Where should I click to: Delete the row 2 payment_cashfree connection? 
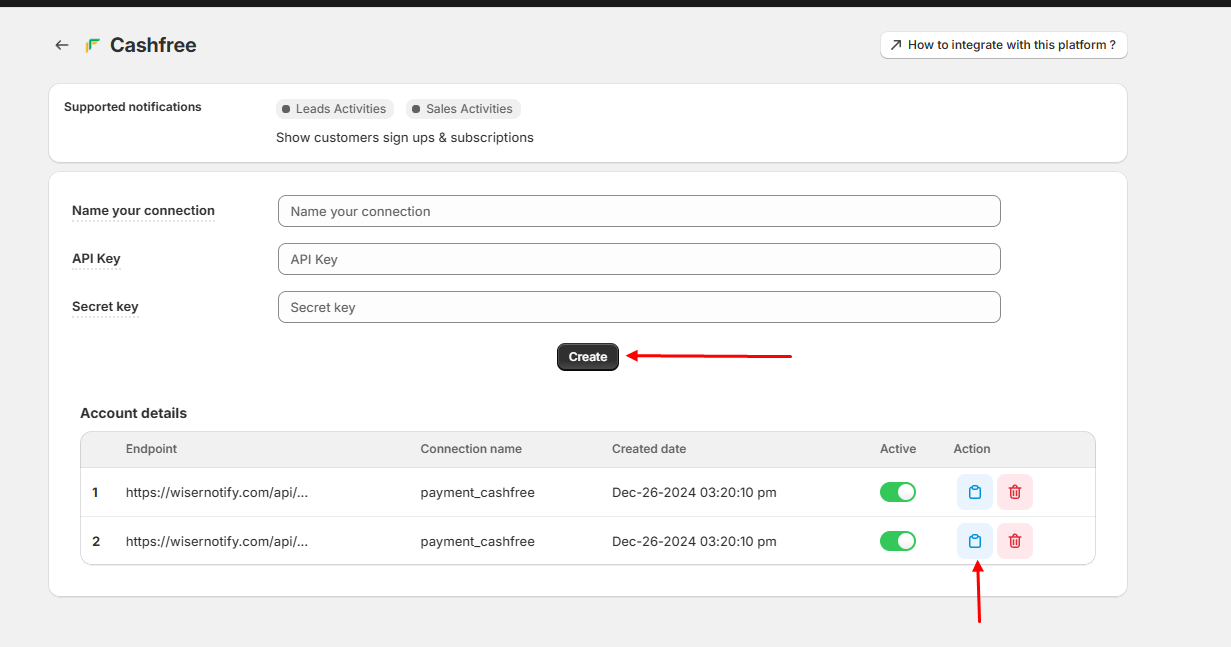(1015, 541)
